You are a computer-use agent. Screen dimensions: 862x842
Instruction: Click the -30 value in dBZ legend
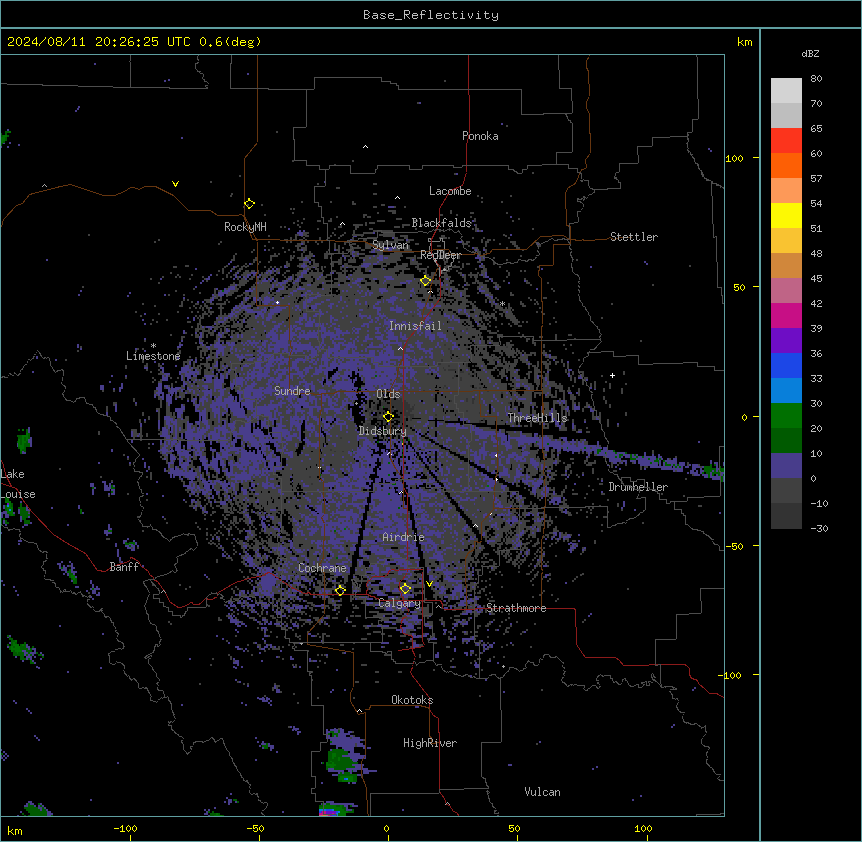click(x=819, y=528)
